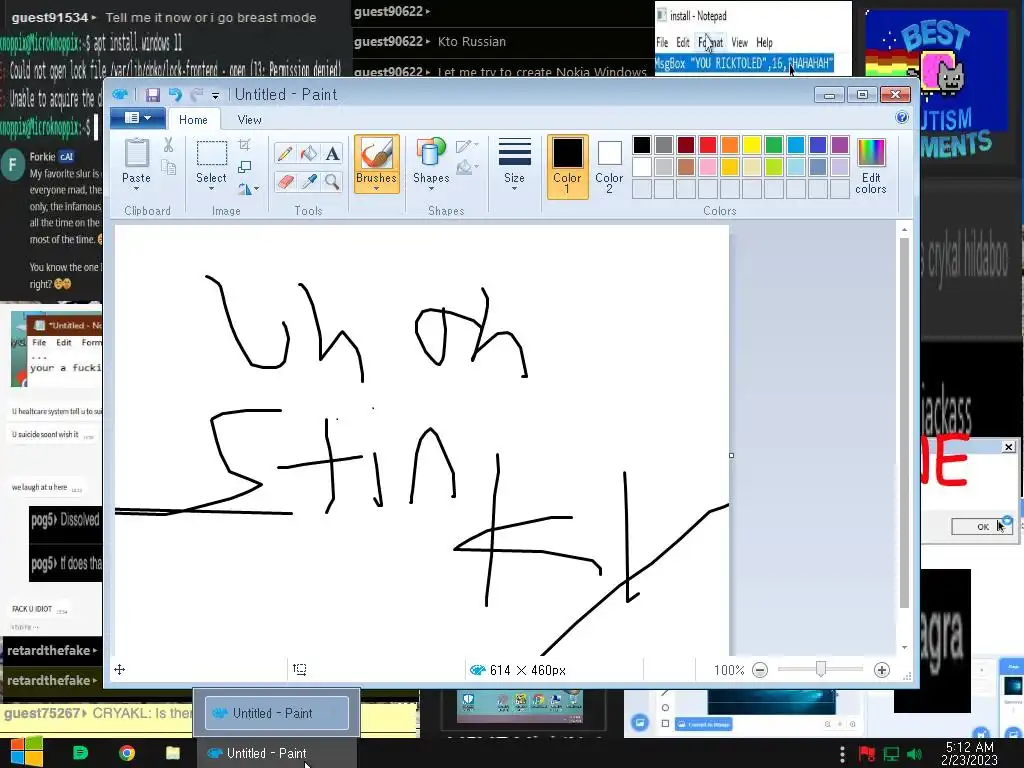Image resolution: width=1024 pixels, height=768 pixels.
Task: Open the shape Fill dropdown
Action: click(x=467, y=167)
